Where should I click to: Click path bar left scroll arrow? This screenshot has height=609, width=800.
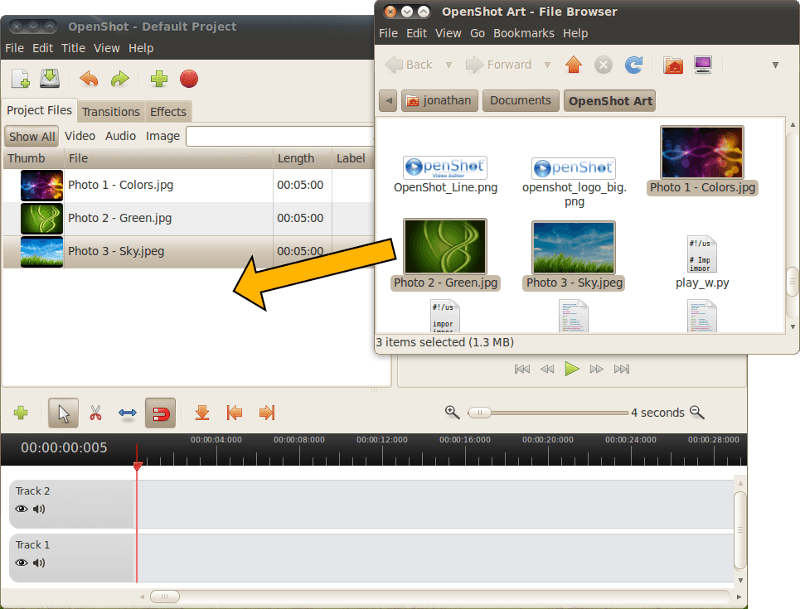point(388,100)
